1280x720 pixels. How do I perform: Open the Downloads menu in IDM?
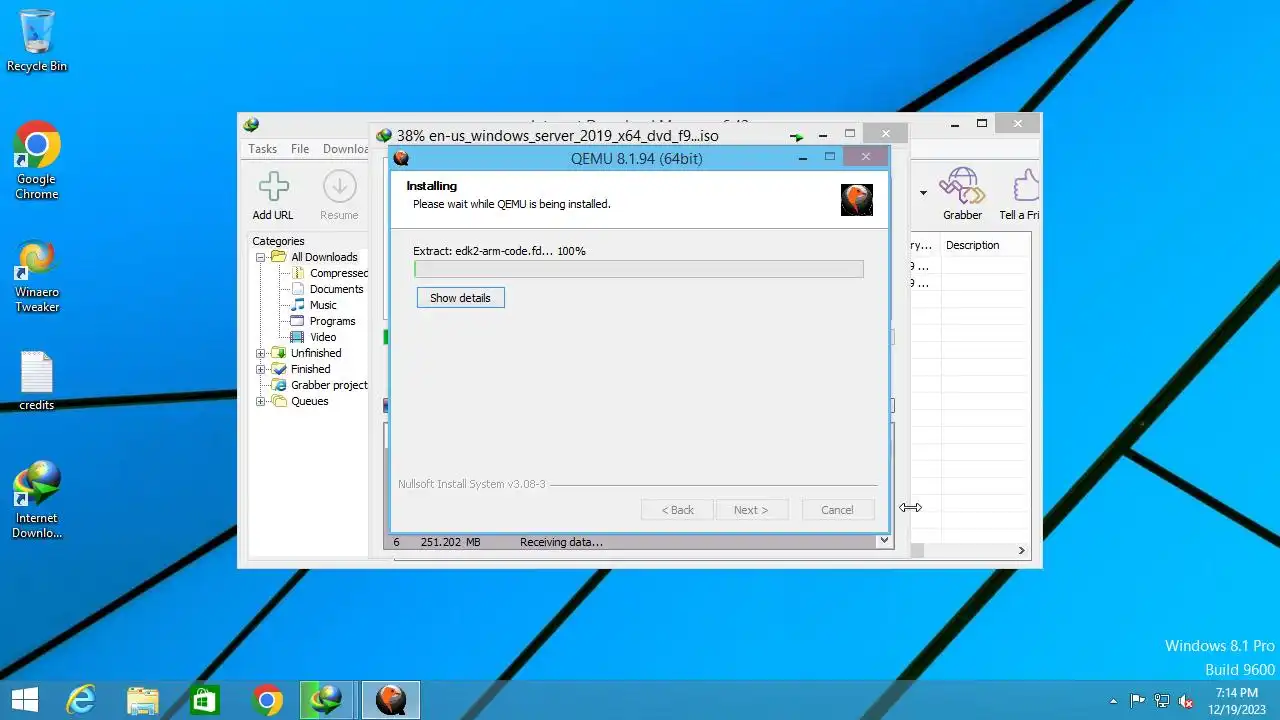pyautogui.click(x=346, y=149)
